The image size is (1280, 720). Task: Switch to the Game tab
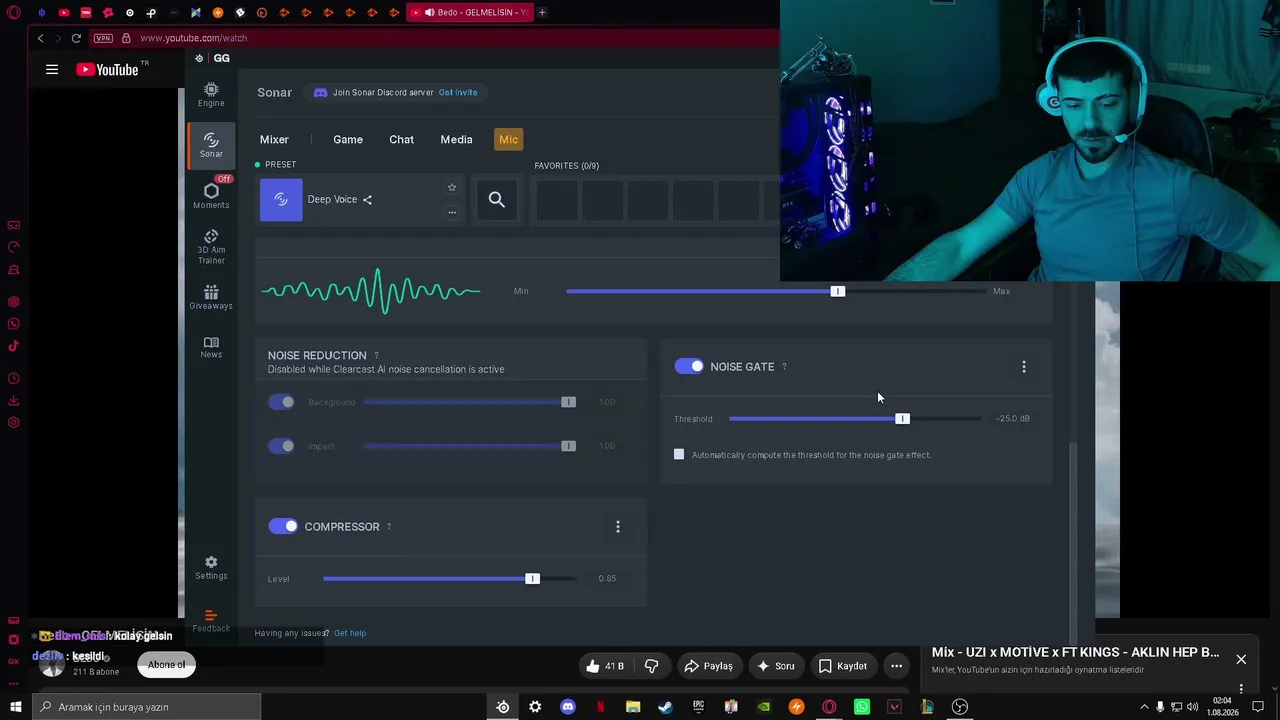[348, 140]
